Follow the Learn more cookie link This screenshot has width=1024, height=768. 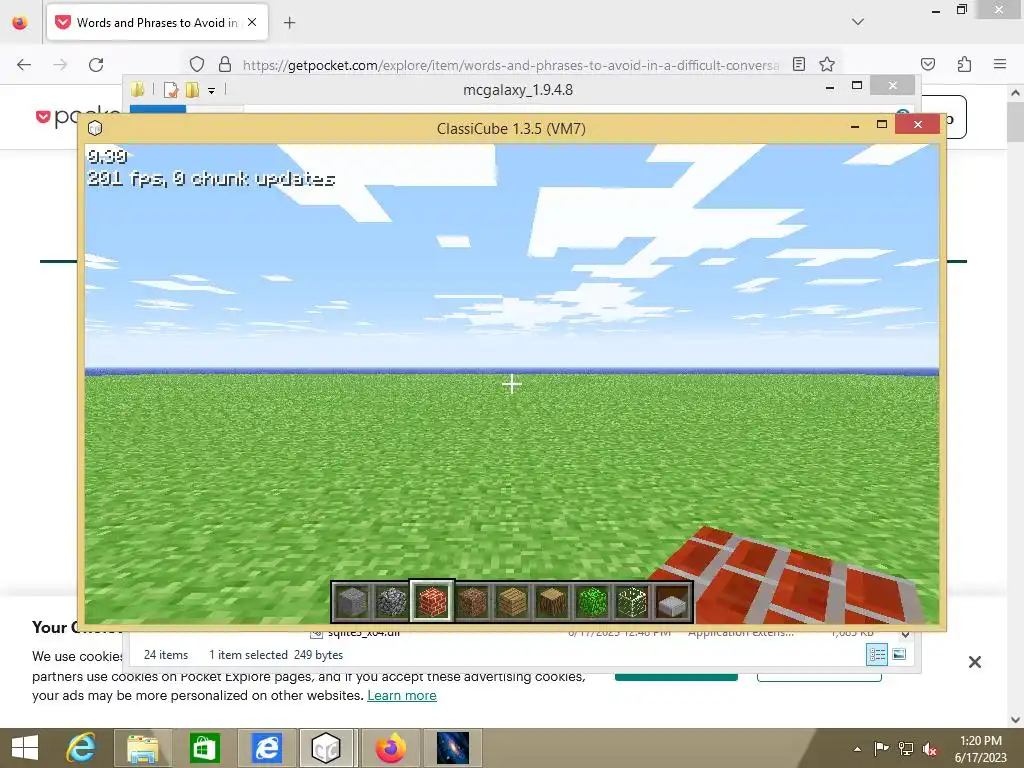[x=402, y=696]
